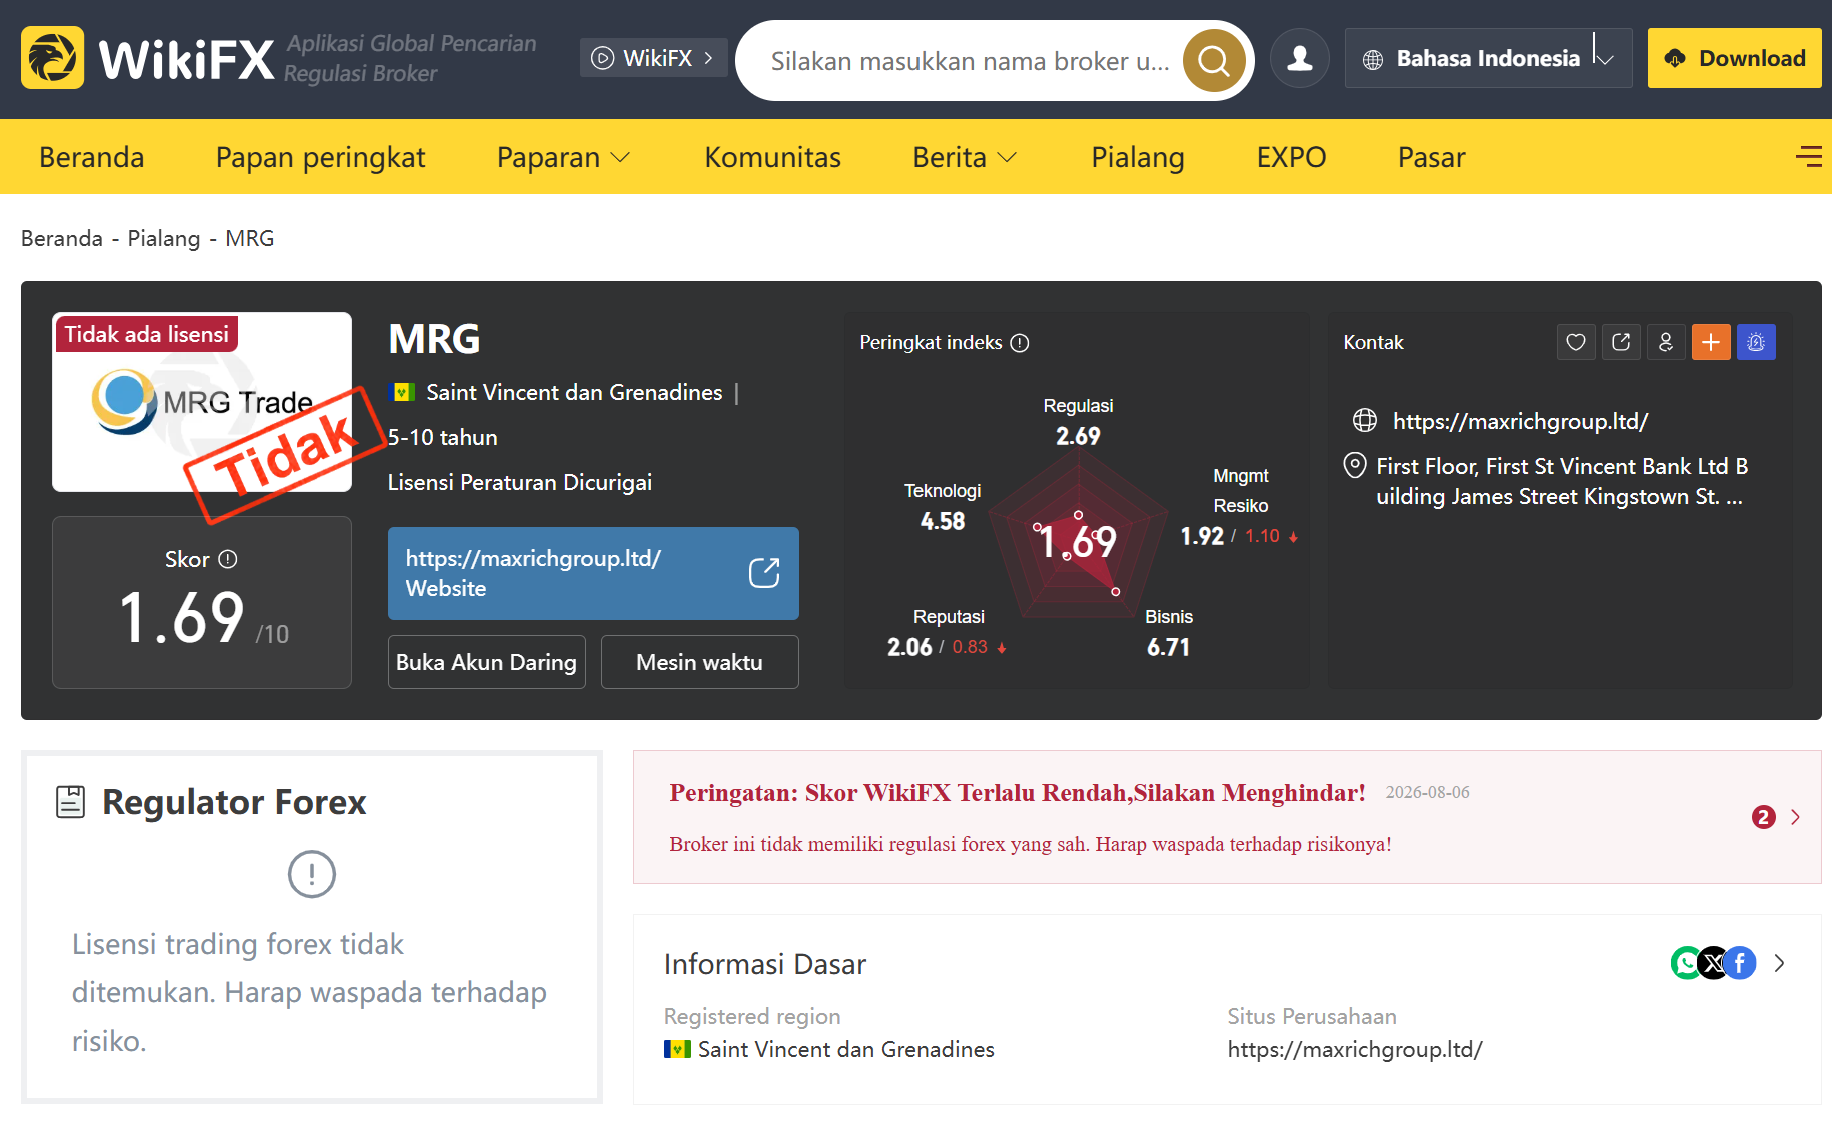
Task: Open the Bahasa Indonesia language dropdown
Action: [1488, 58]
